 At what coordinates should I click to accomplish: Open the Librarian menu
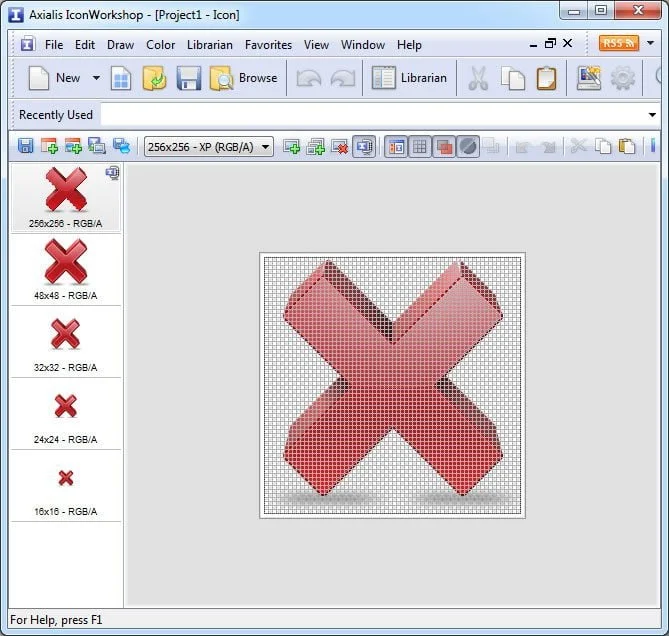210,45
